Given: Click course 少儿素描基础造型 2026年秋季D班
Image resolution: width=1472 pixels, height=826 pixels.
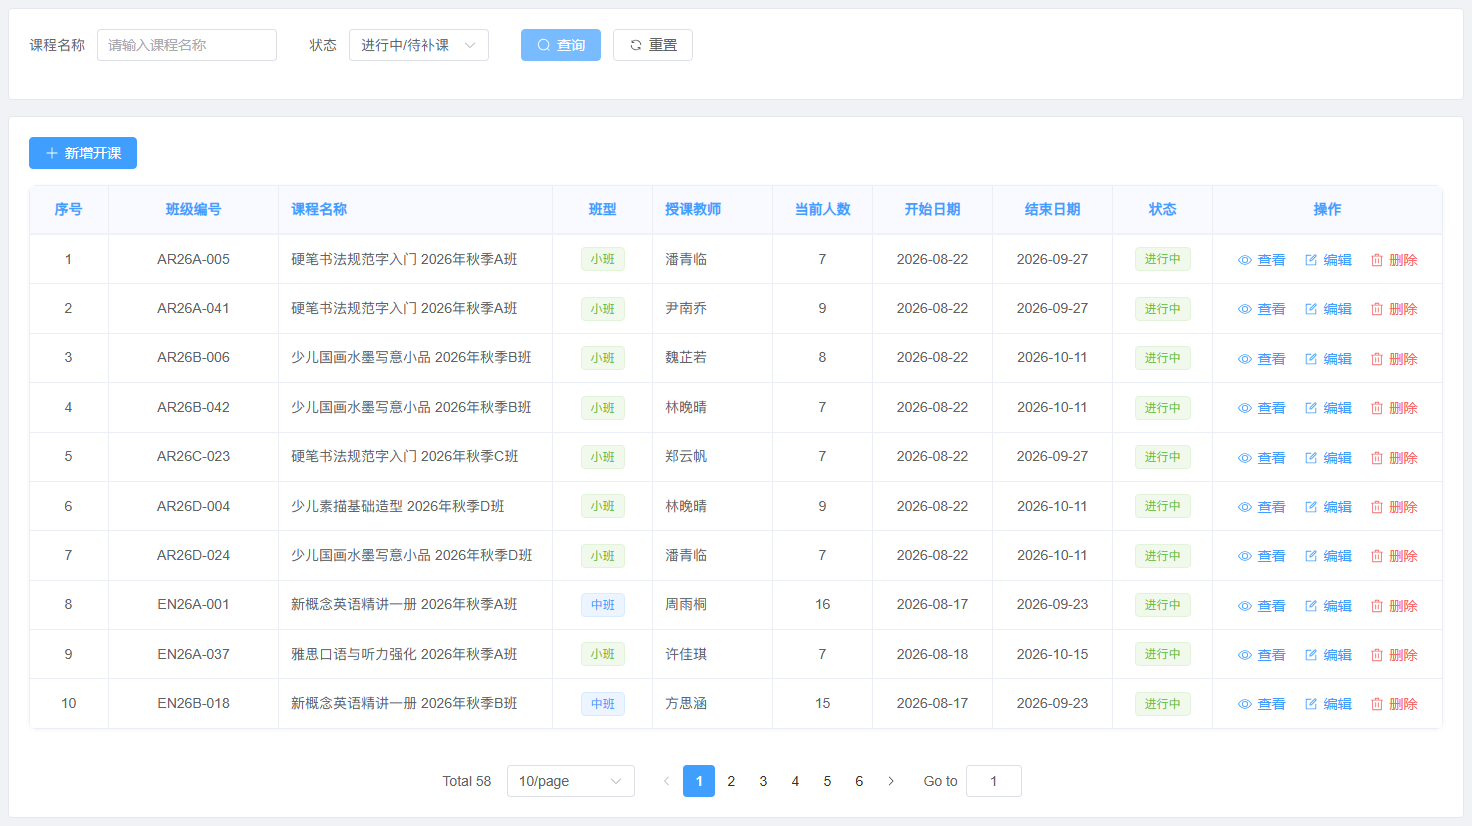Looking at the screenshot, I should tap(398, 506).
